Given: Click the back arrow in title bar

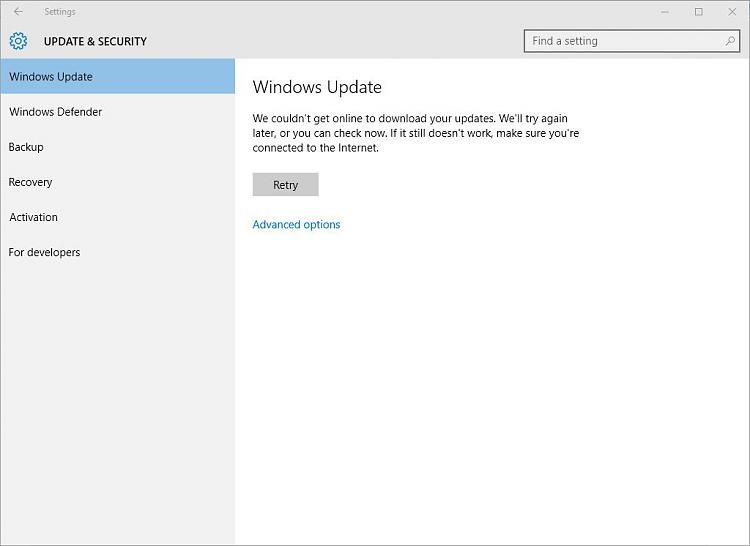Looking at the screenshot, I should pos(18,11).
